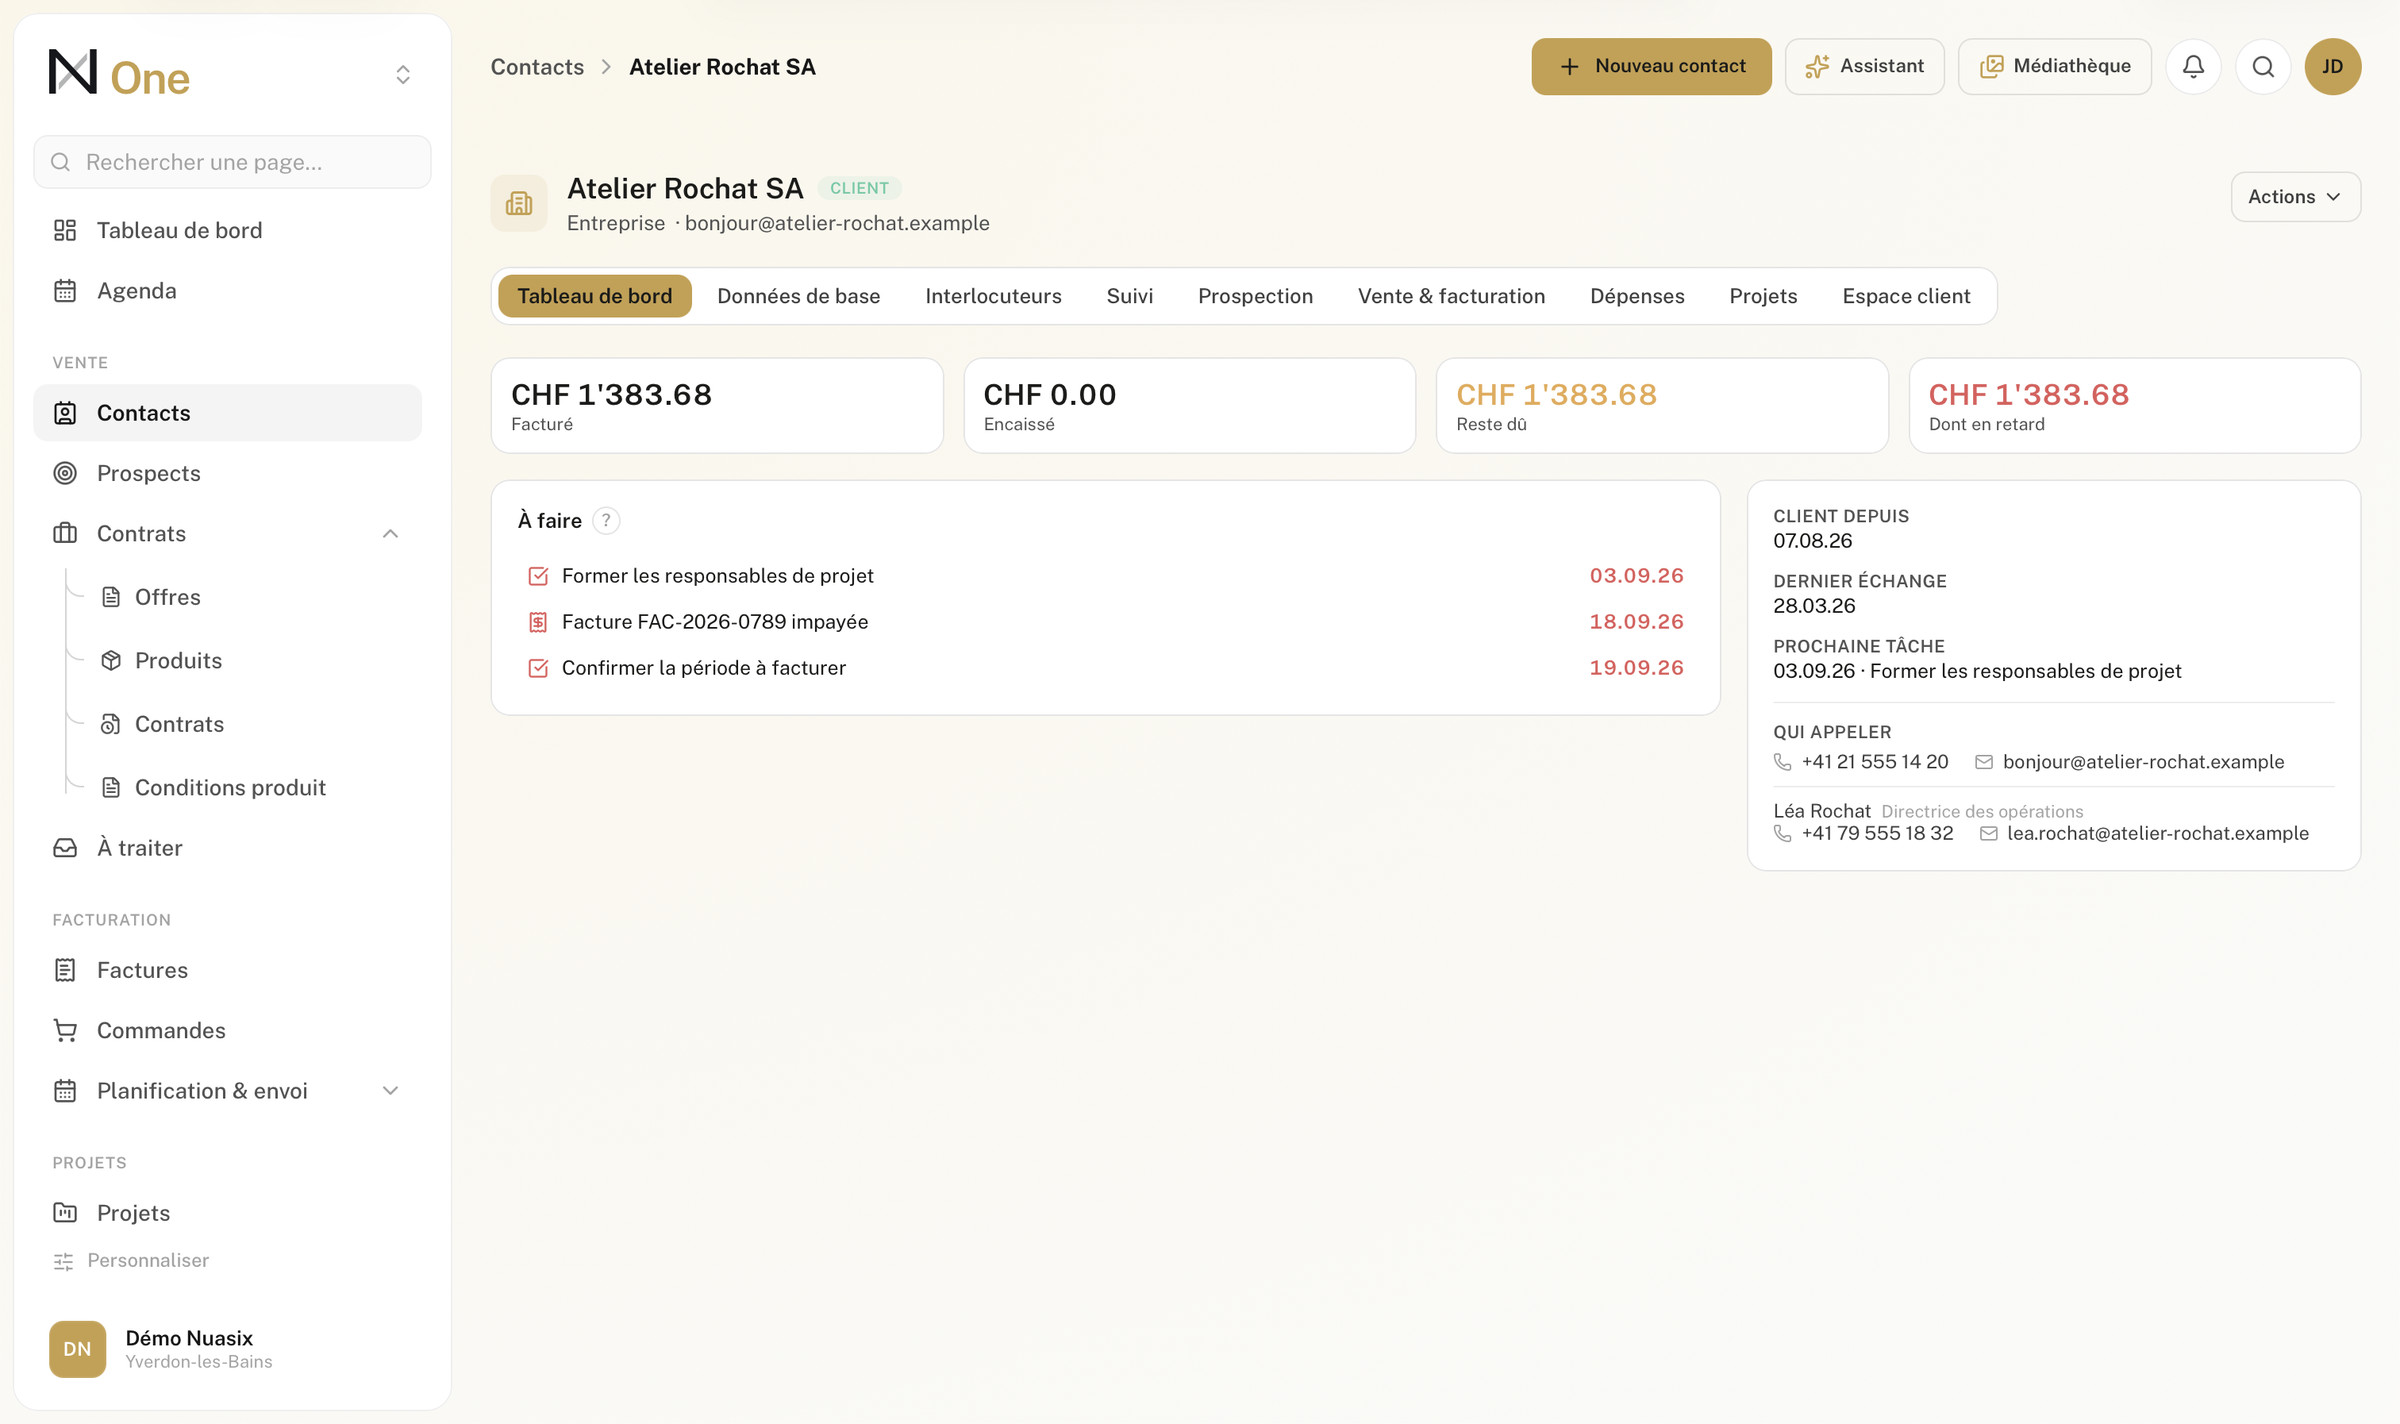The height and width of the screenshot is (1424, 2400).
Task: Open the Espace client tab
Action: (x=1906, y=296)
